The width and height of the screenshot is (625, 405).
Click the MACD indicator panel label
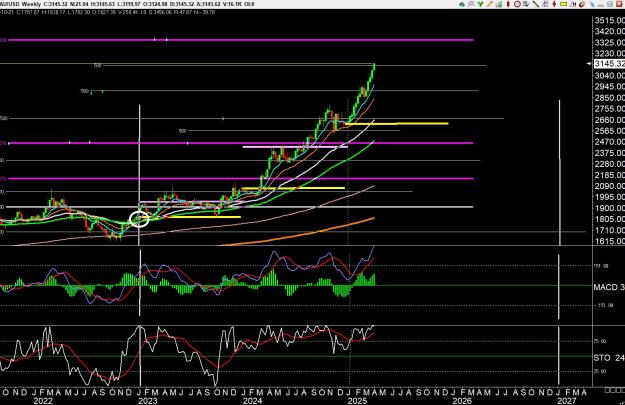point(609,287)
